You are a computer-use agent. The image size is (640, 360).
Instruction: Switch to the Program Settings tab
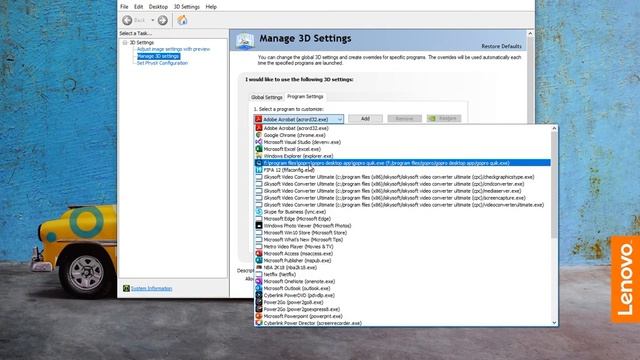(305, 96)
